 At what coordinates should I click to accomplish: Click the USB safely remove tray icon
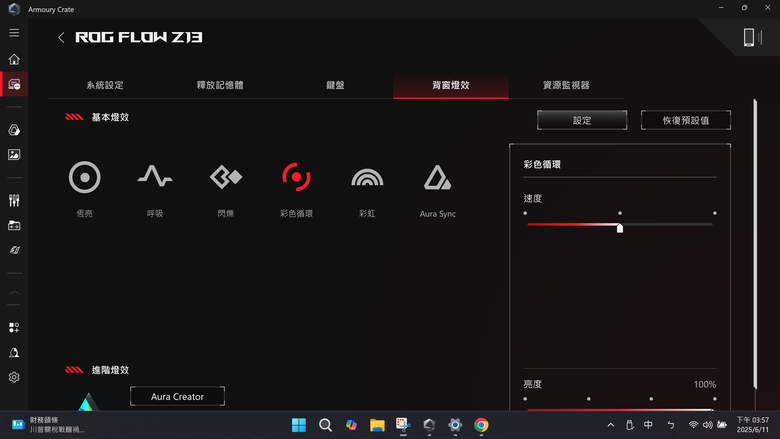pyautogui.click(x=629, y=425)
